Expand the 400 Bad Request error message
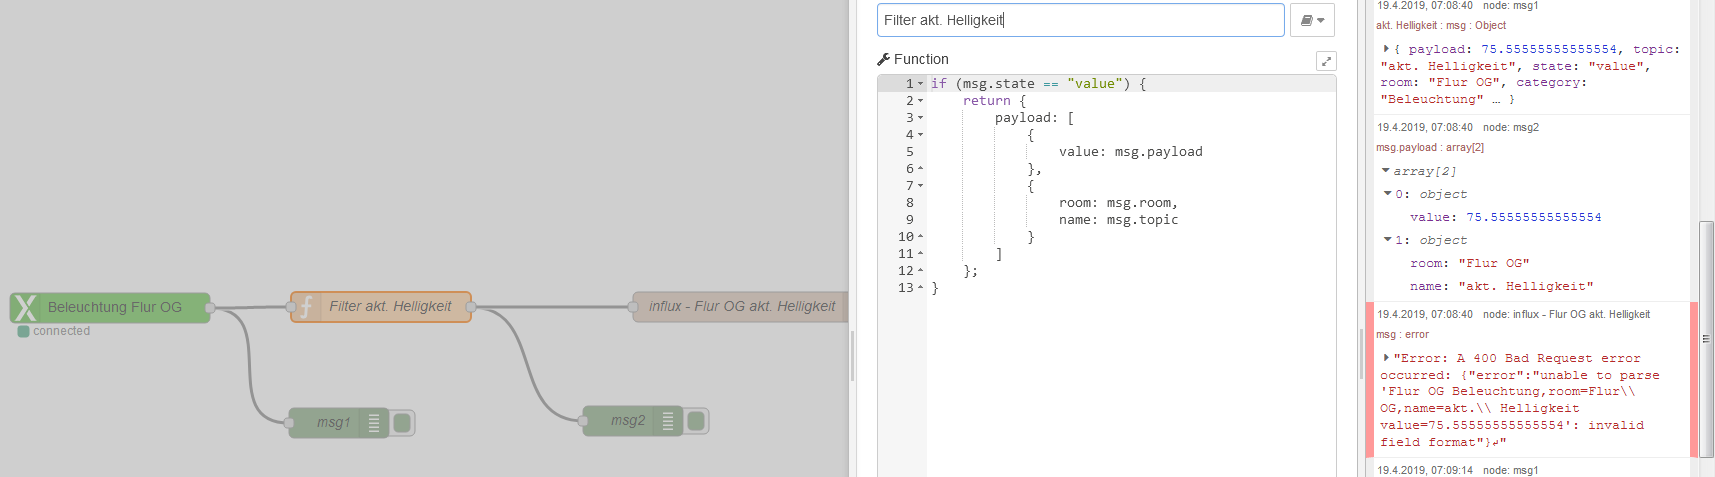Image resolution: width=1715 pixels, height=477 pixels. click(1386, 358)
